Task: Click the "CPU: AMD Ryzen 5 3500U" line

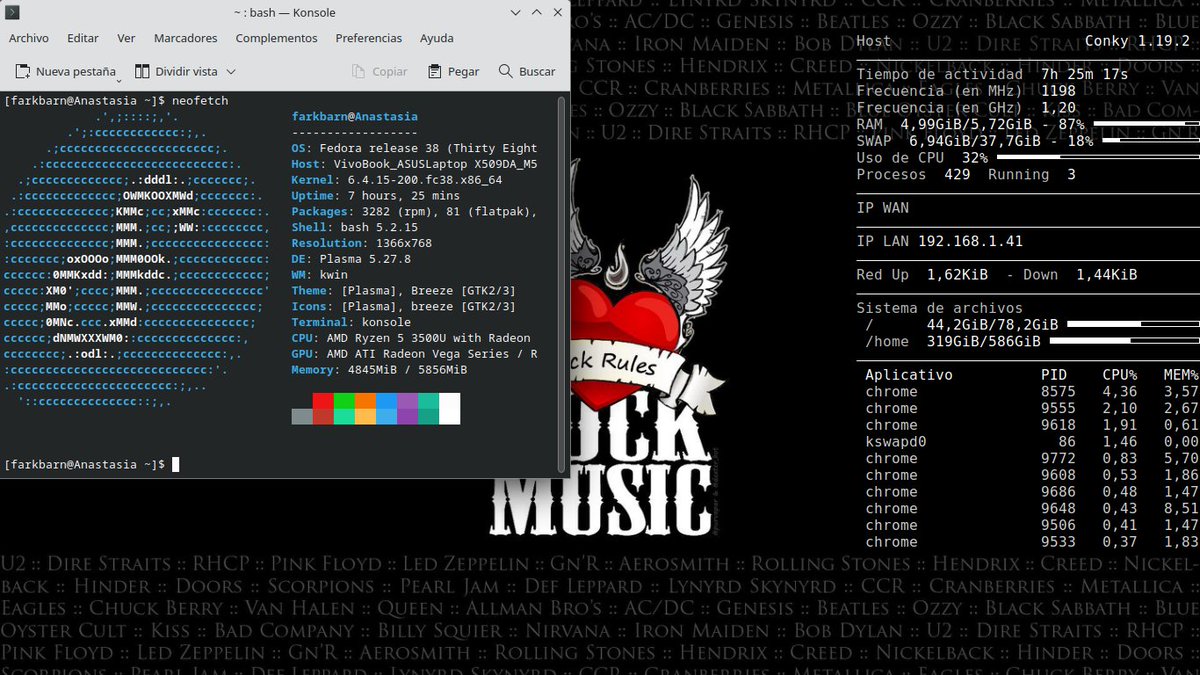Action: (x=411, y=338)
